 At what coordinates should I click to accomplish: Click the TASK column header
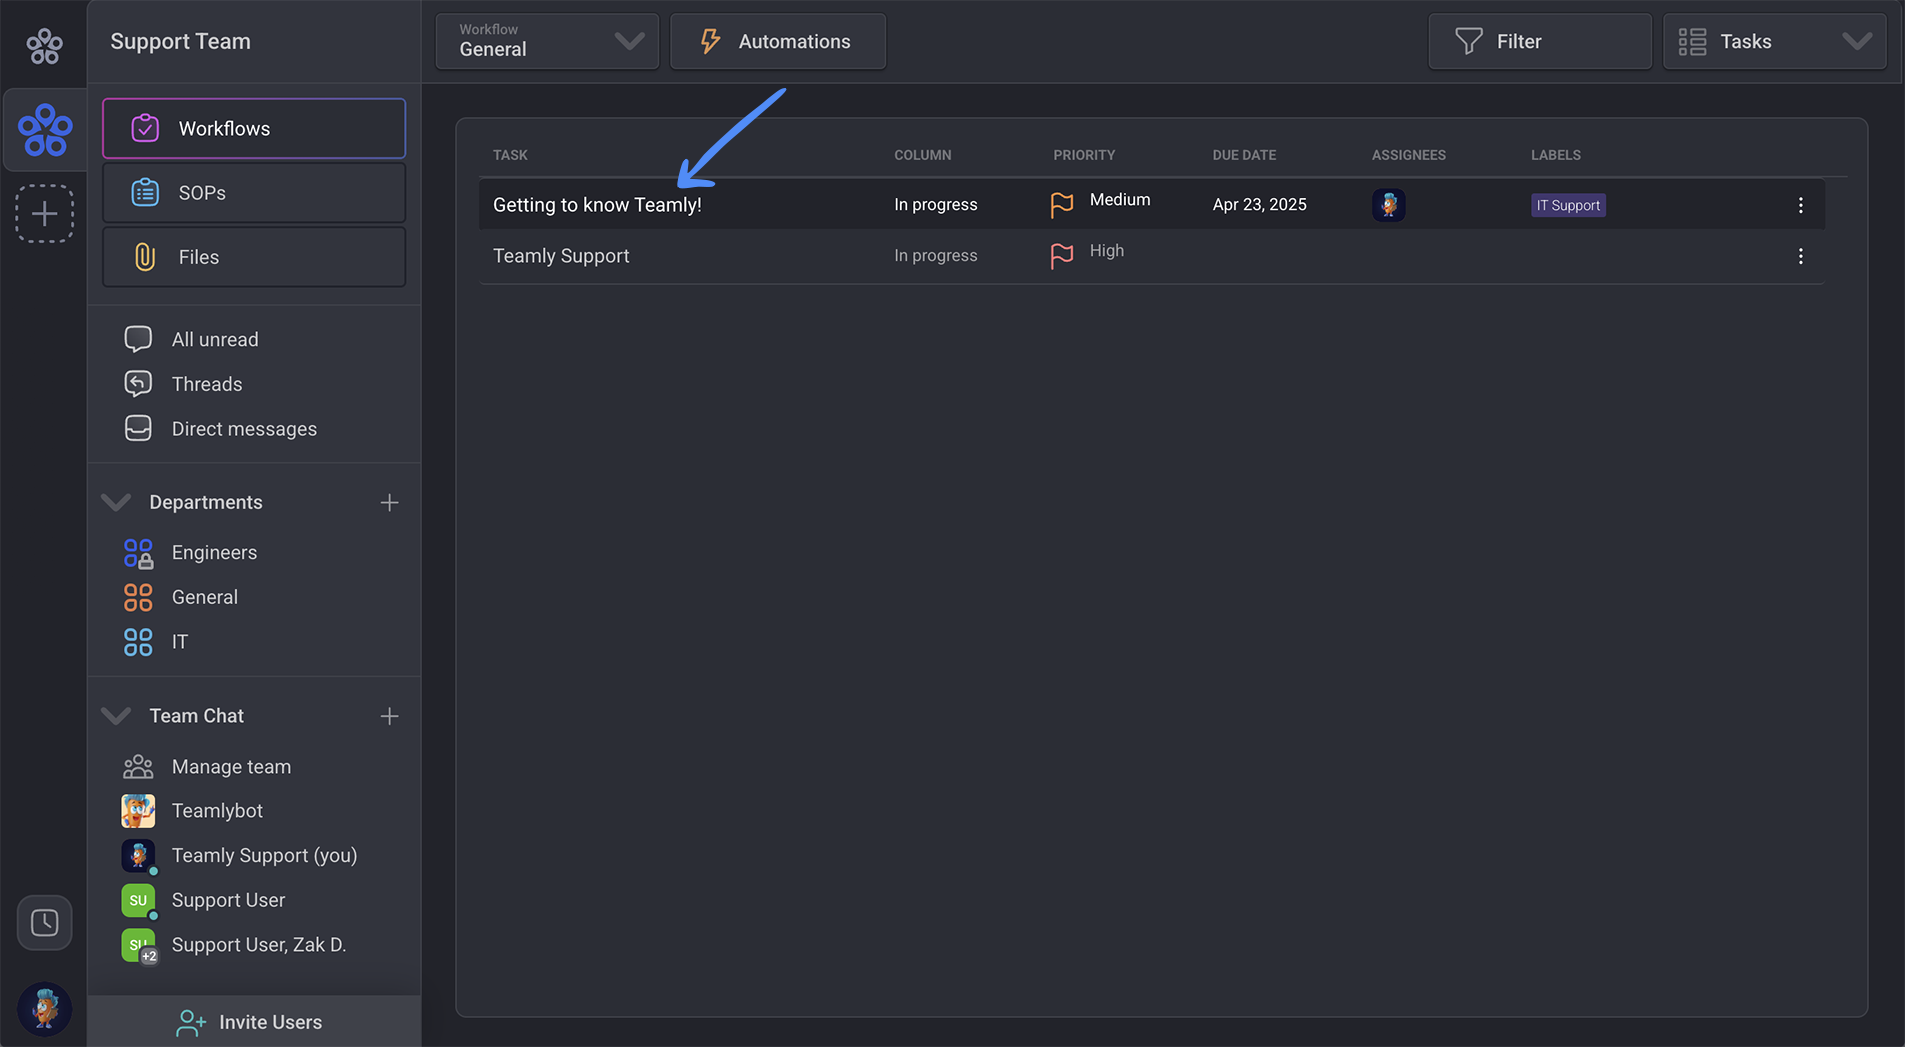pos(510,155)
